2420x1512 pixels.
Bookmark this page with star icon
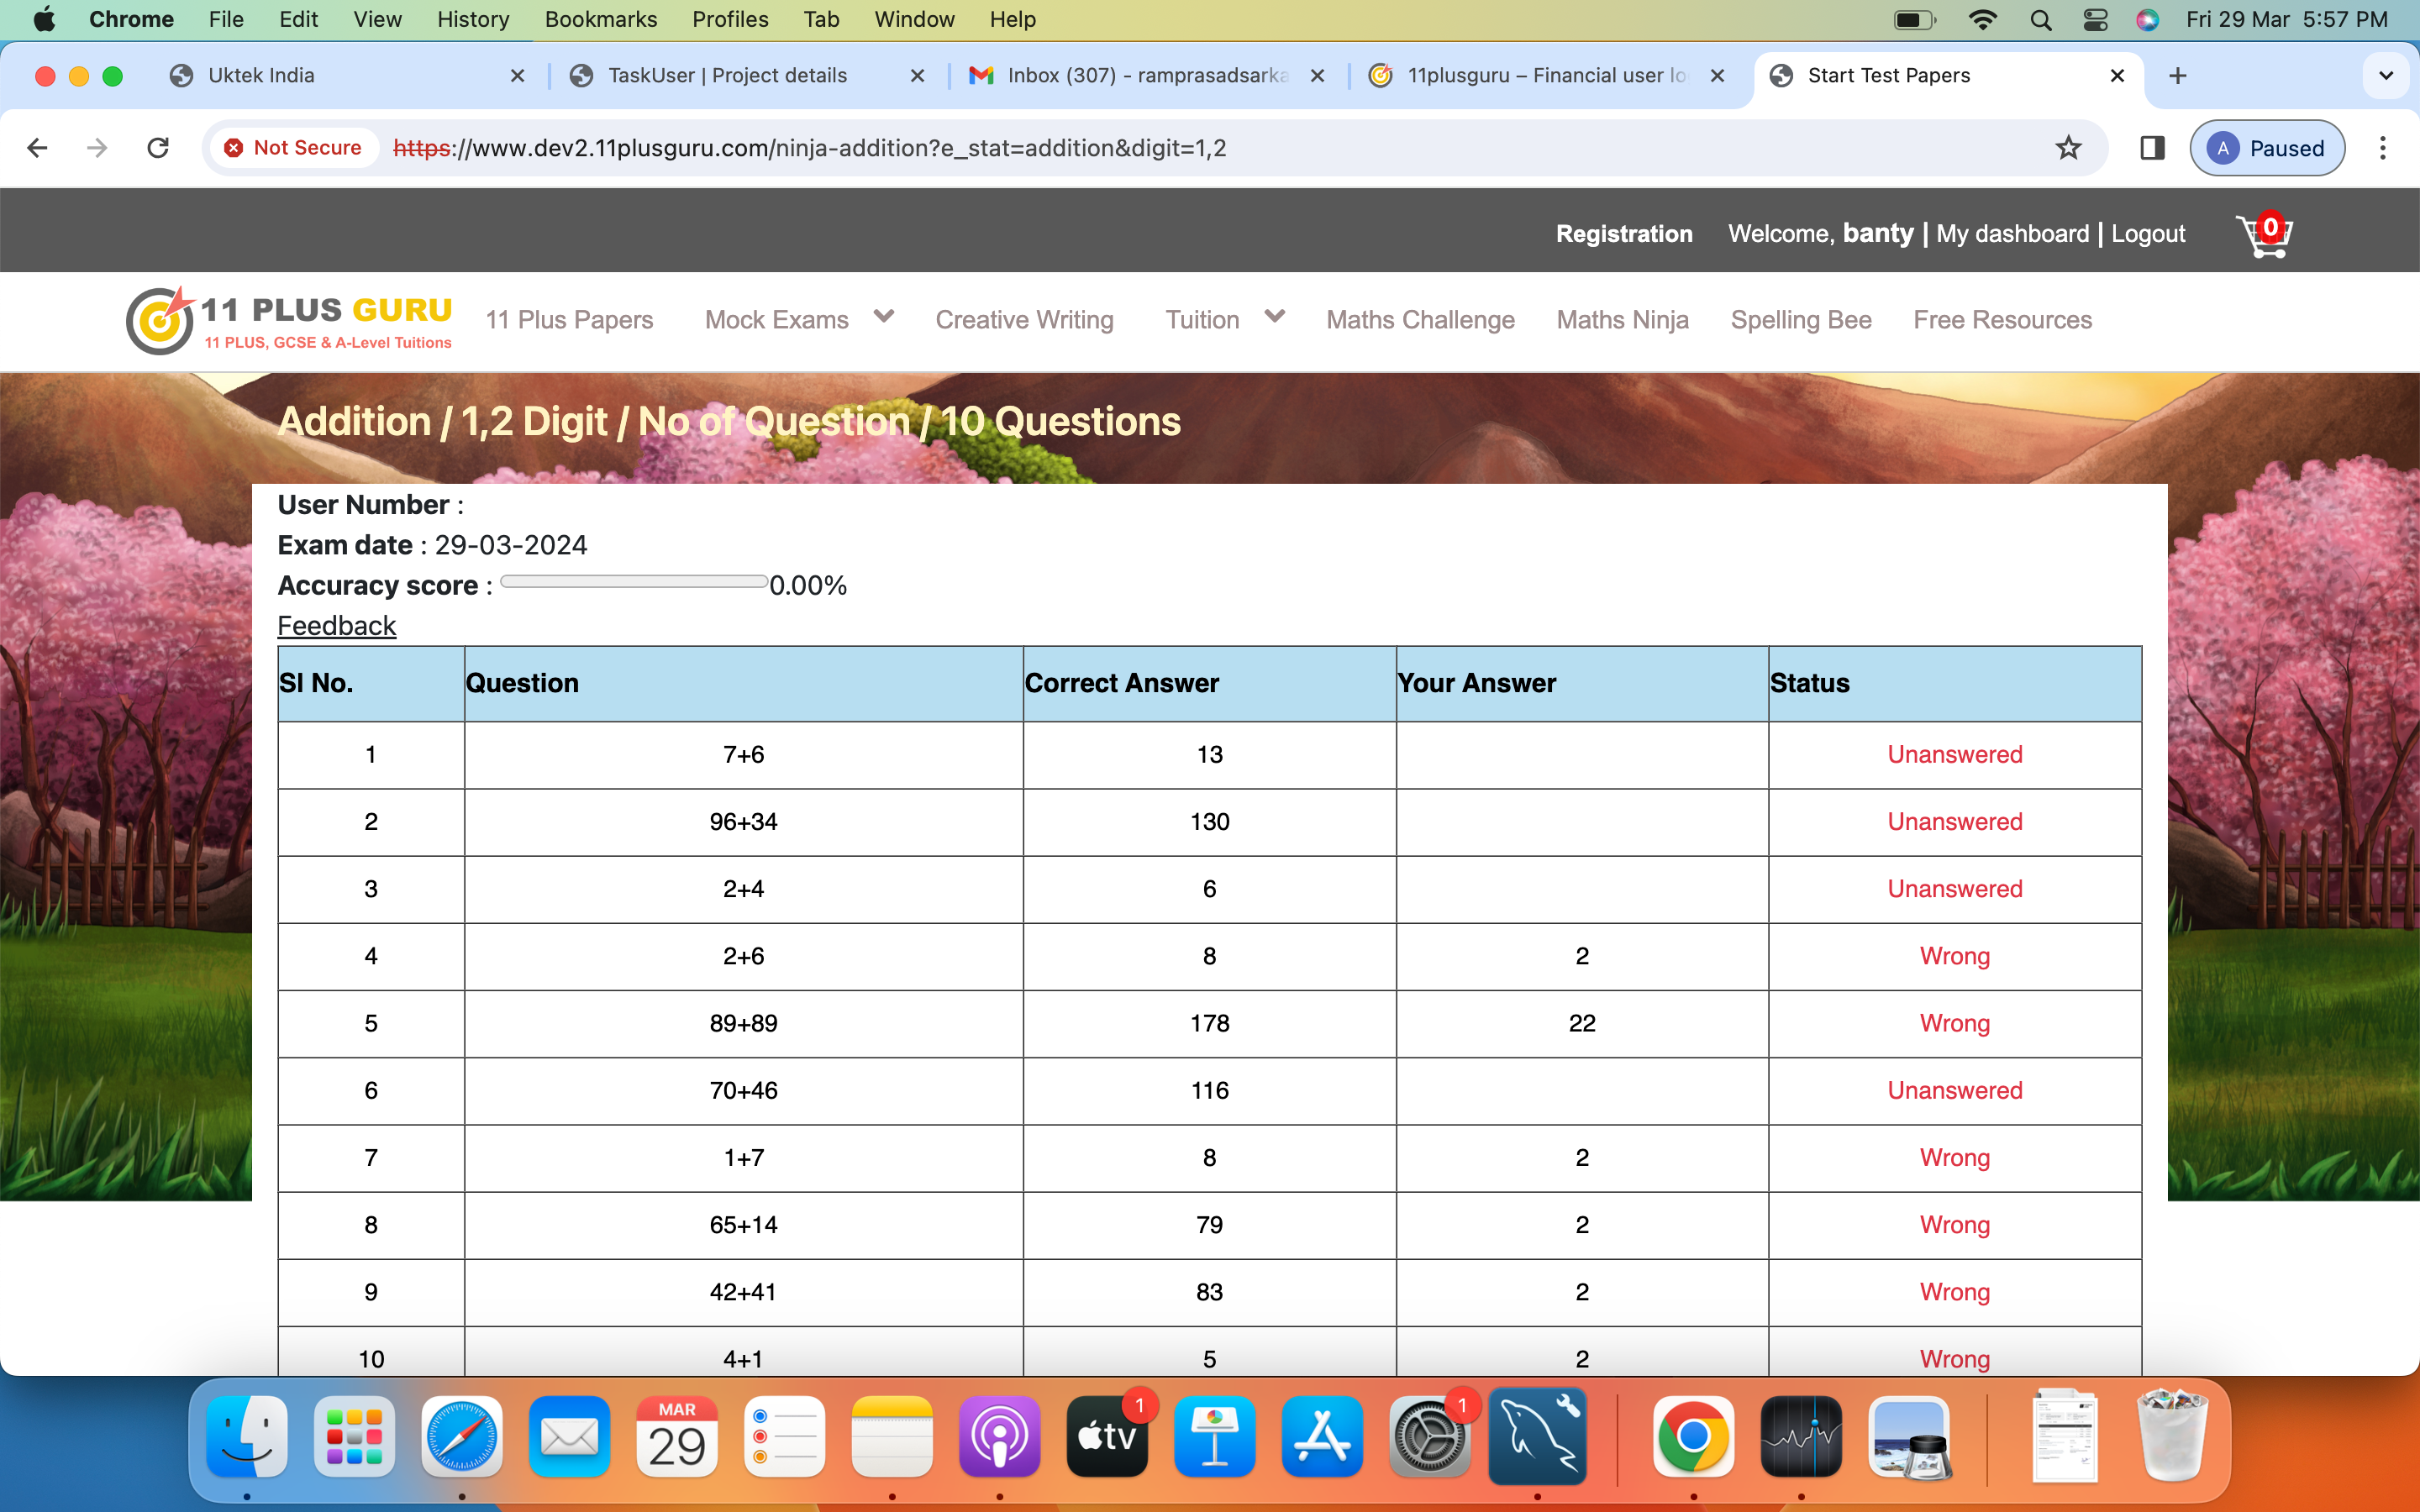pyautogui.click(x=2068, y=148)
